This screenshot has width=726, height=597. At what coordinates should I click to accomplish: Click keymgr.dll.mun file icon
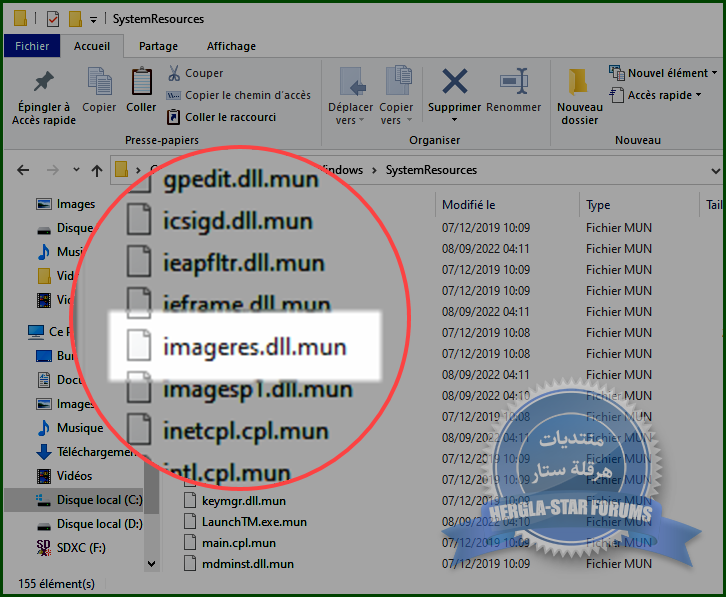[x=190, y=501]
